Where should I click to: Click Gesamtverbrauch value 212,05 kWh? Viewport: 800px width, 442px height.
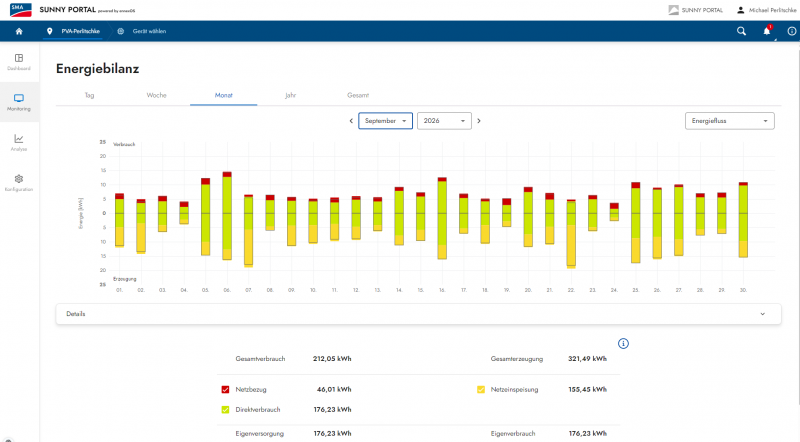(x=332, y=359)
